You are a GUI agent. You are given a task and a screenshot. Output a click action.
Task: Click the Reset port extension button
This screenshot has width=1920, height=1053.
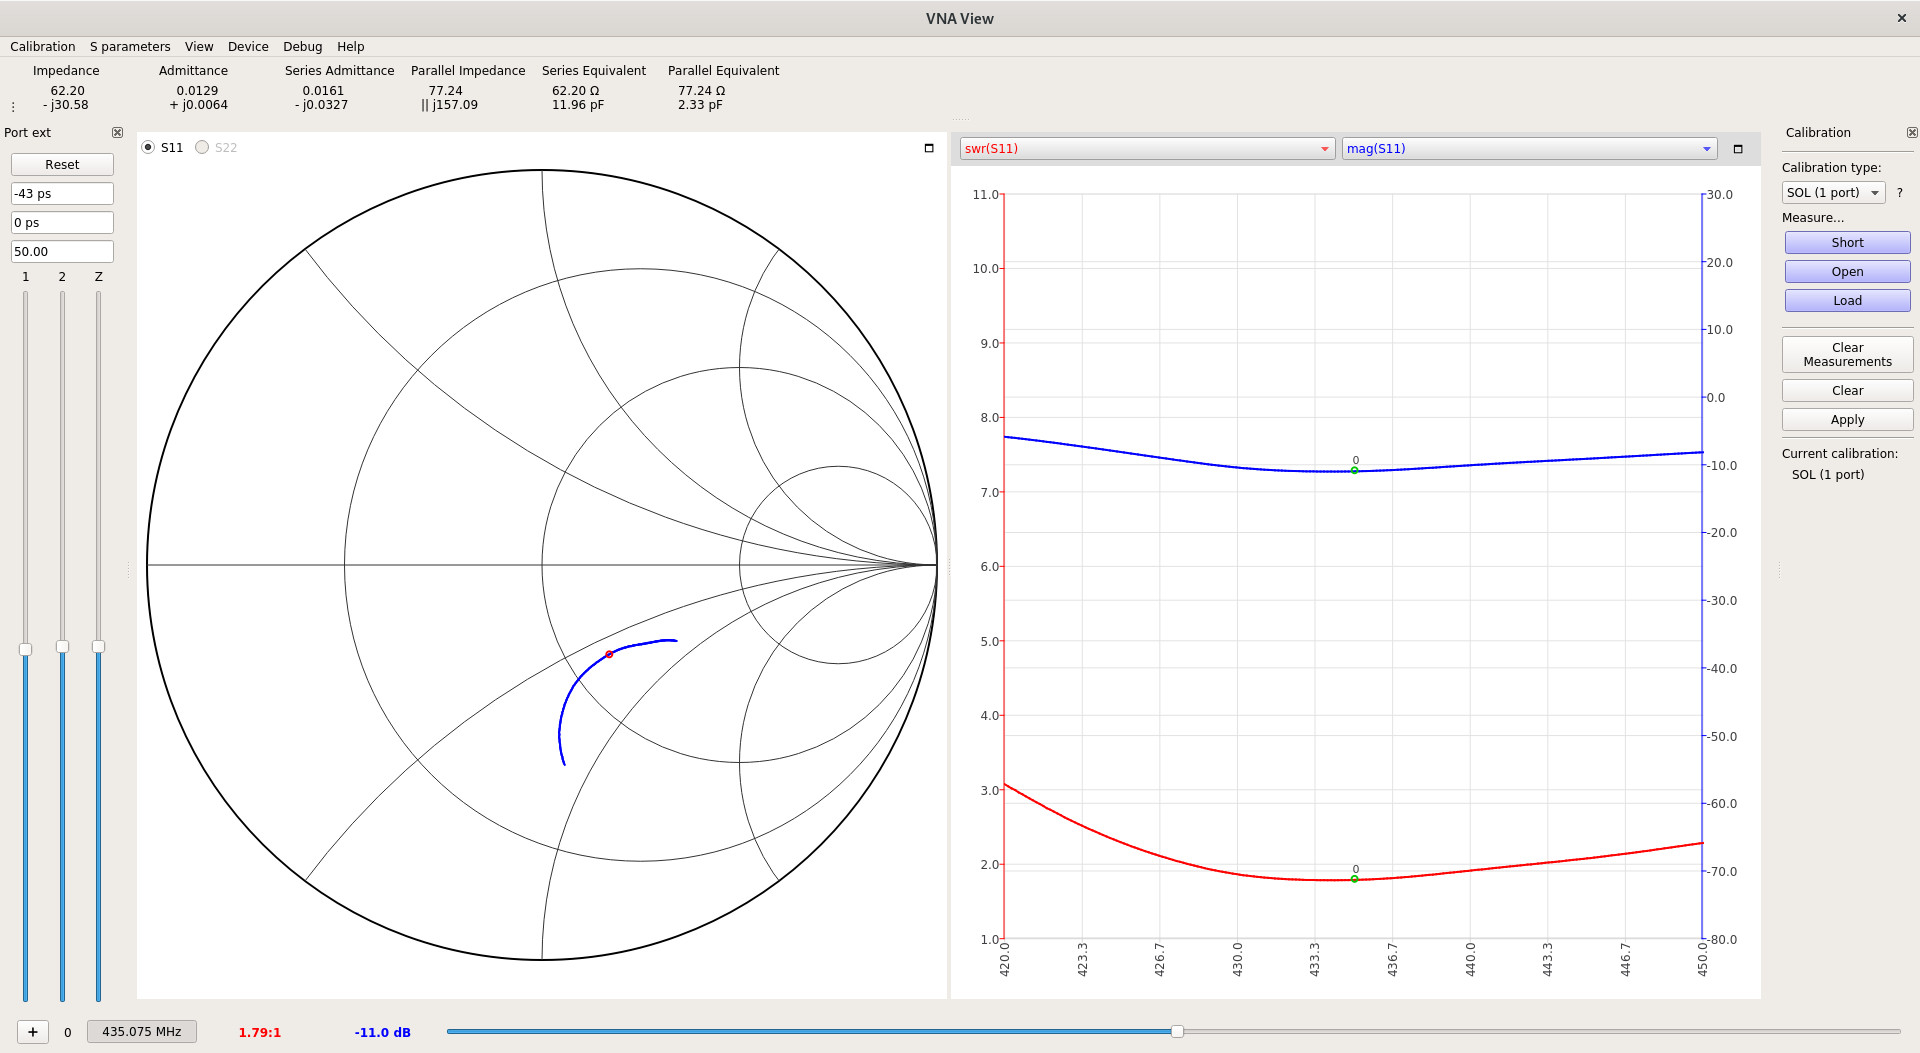tap(62, 165)
